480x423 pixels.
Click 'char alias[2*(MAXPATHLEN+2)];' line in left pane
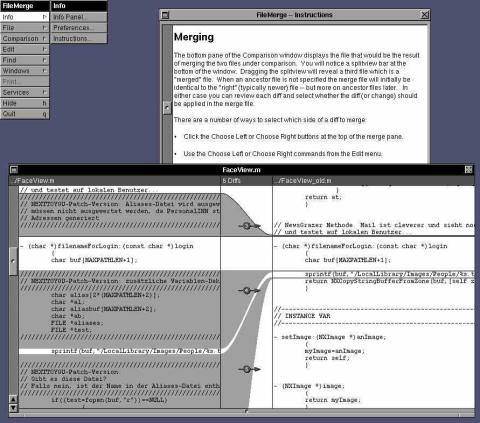(105, 295)
